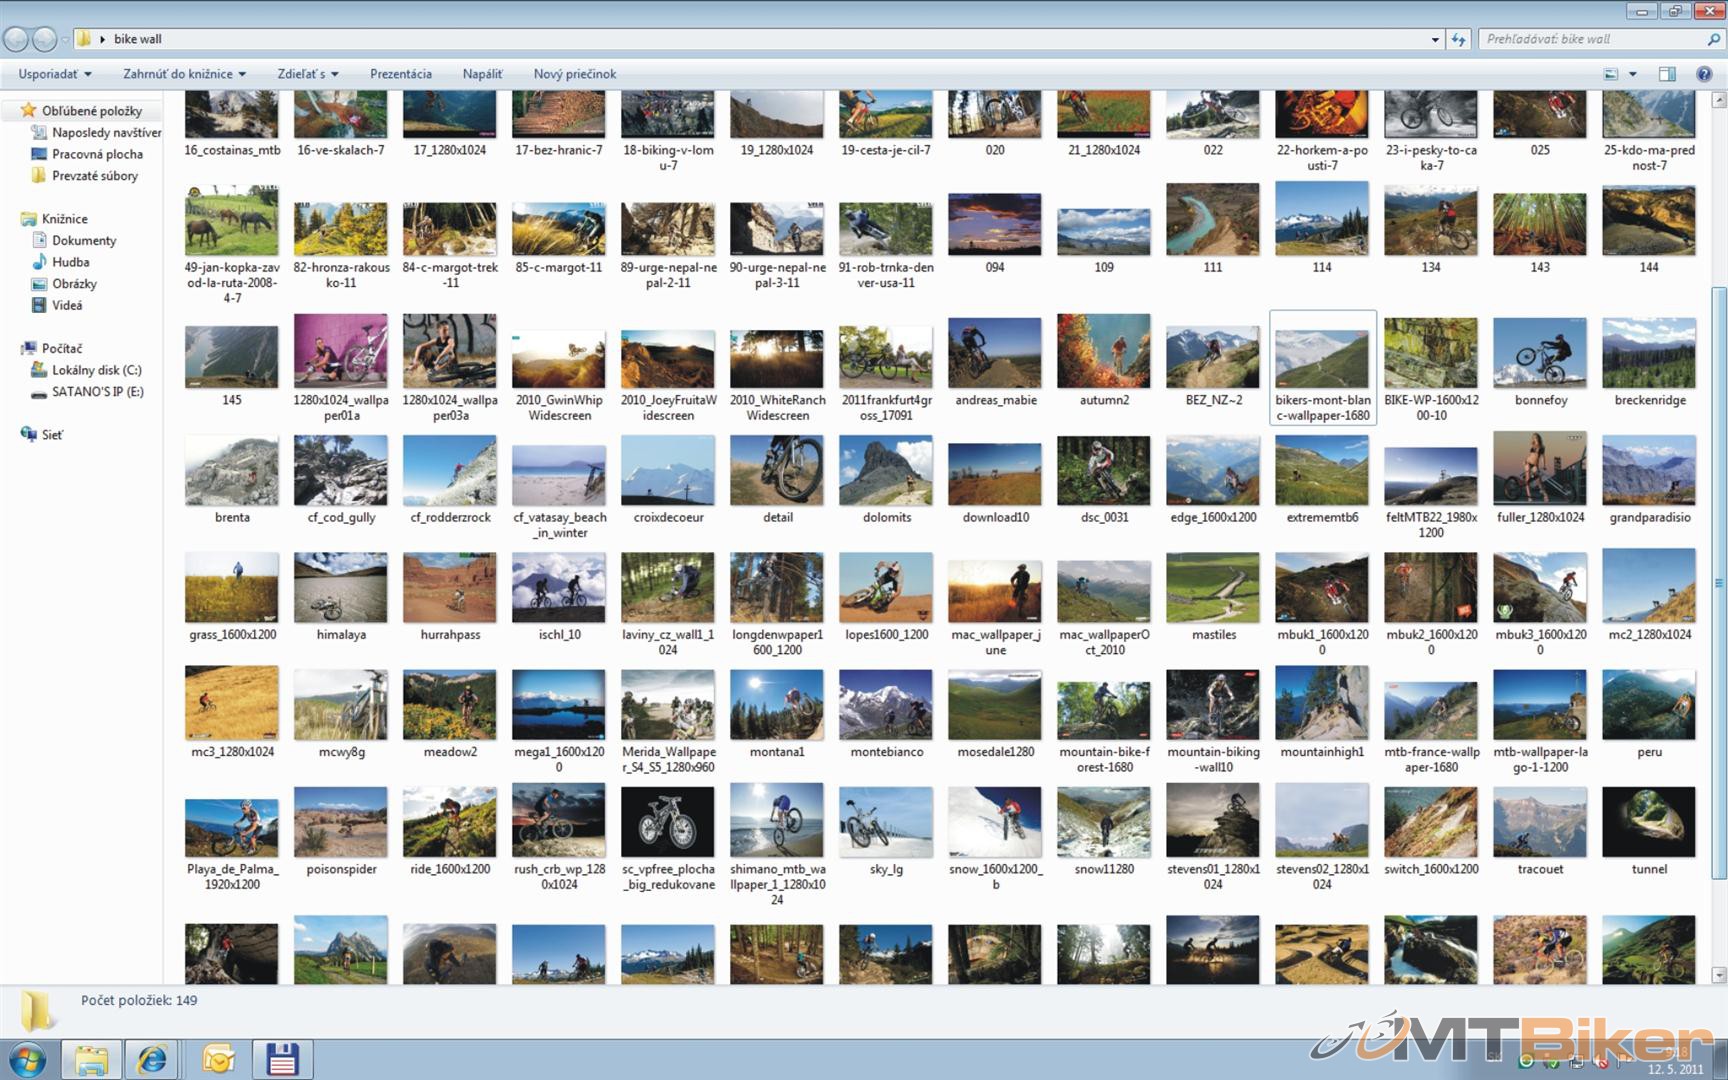Create folder with Nový priečinok button

coord(574,74)
